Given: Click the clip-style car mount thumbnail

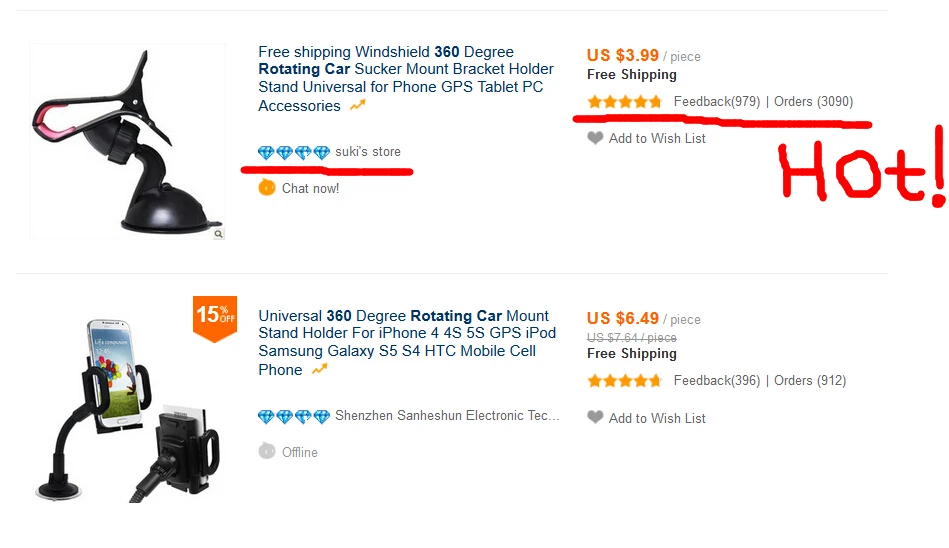Looking at the screenshot, I should 127,141.
